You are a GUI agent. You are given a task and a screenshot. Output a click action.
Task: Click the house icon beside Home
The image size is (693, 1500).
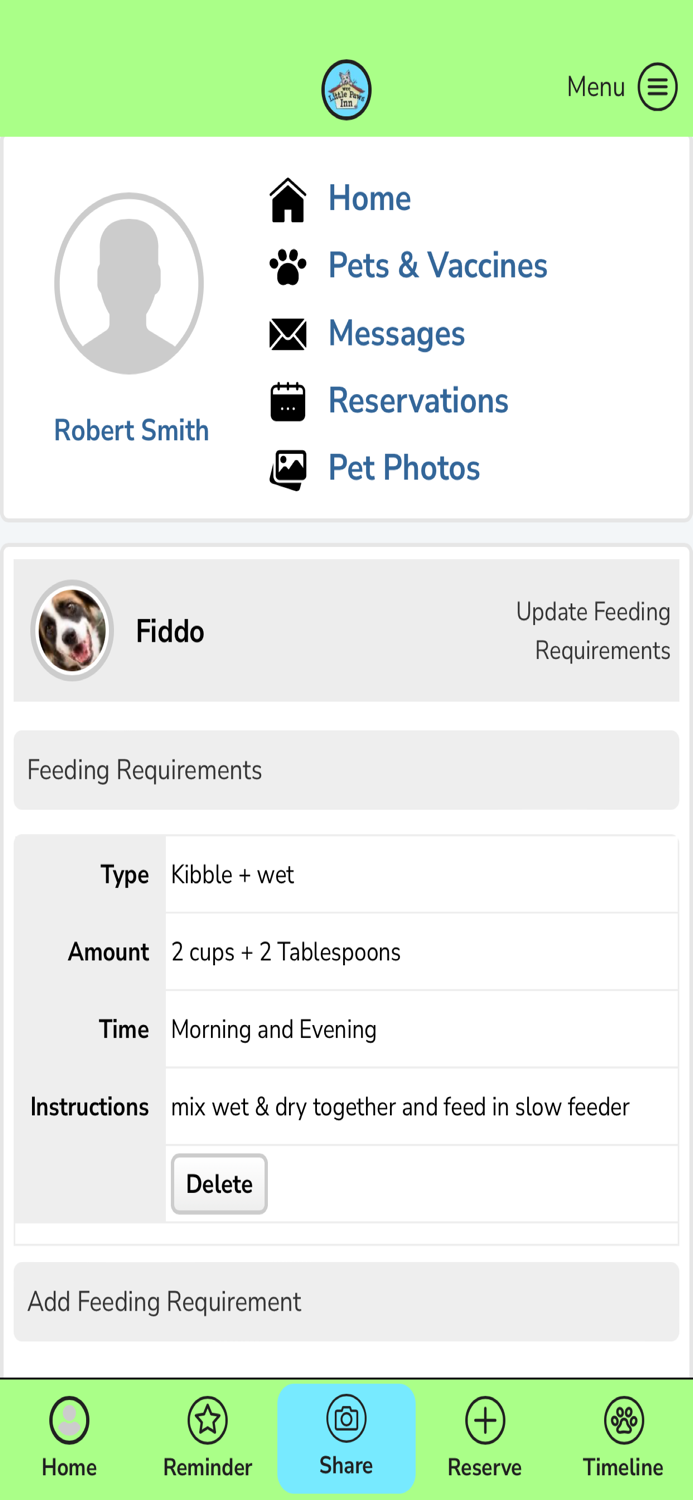288,199
